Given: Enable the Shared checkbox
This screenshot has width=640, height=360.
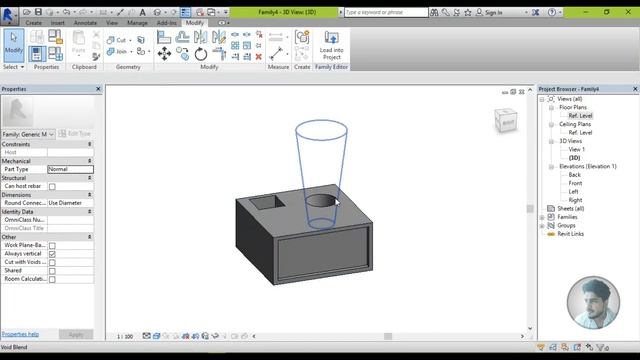Looking at the screenshot, I should tap(52, 271).
